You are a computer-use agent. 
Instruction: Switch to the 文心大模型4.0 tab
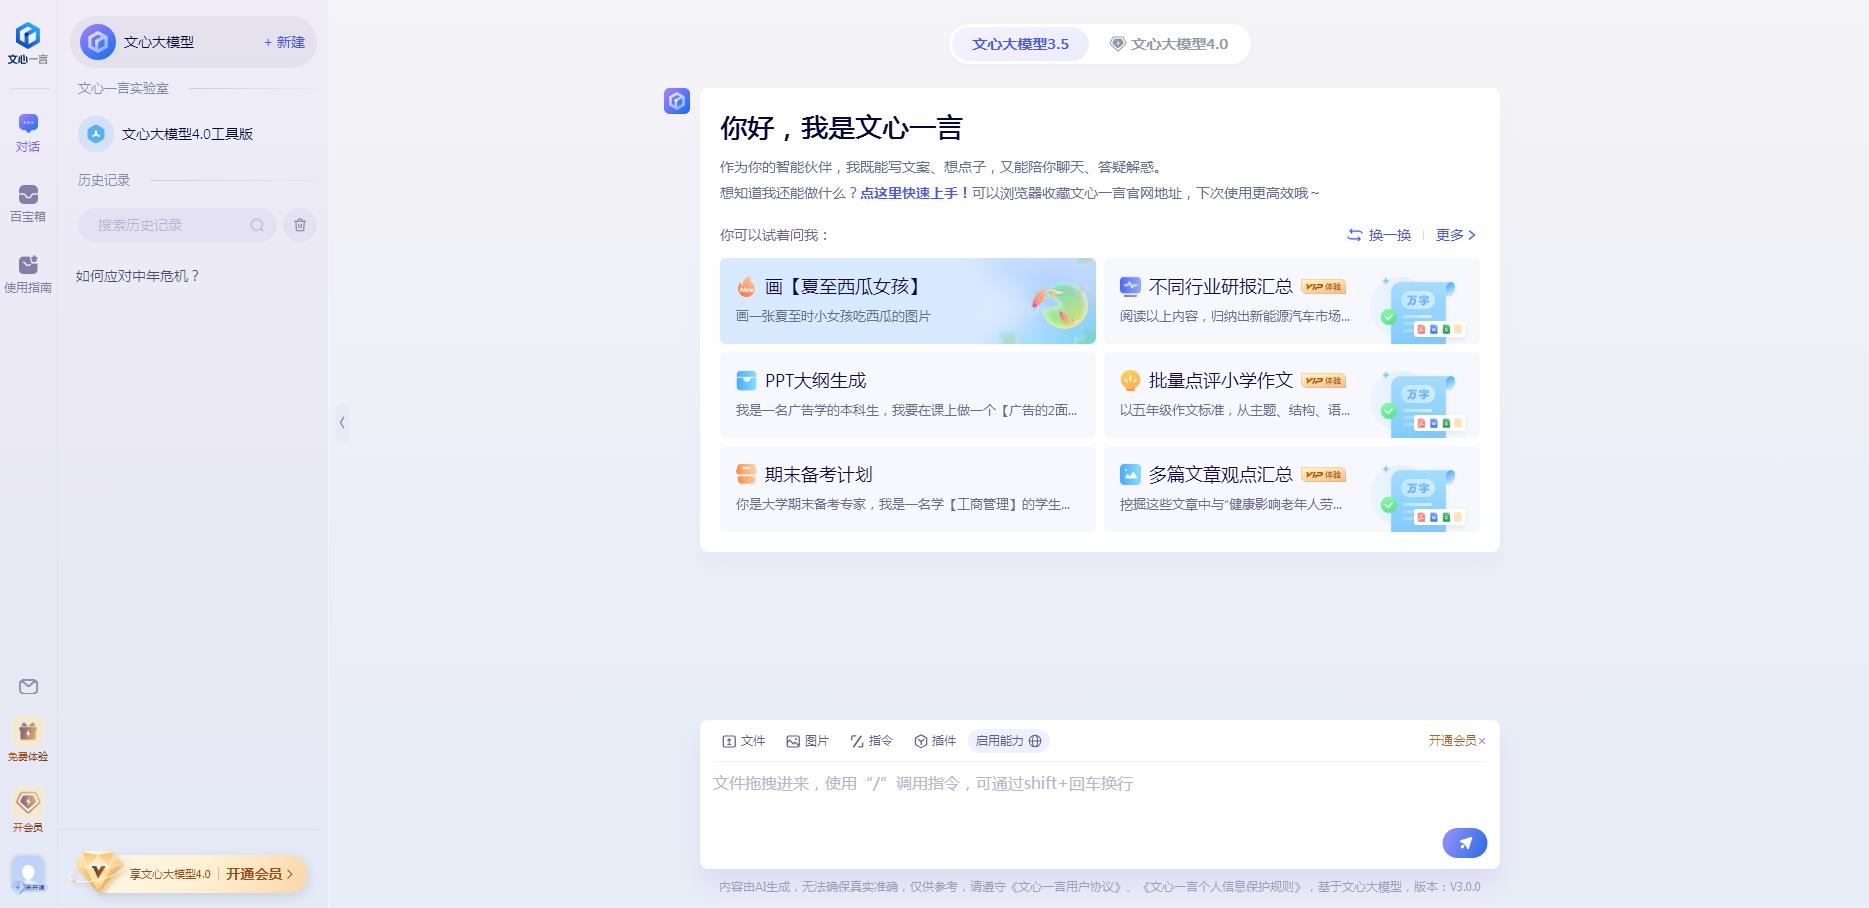pos(1169,44)
